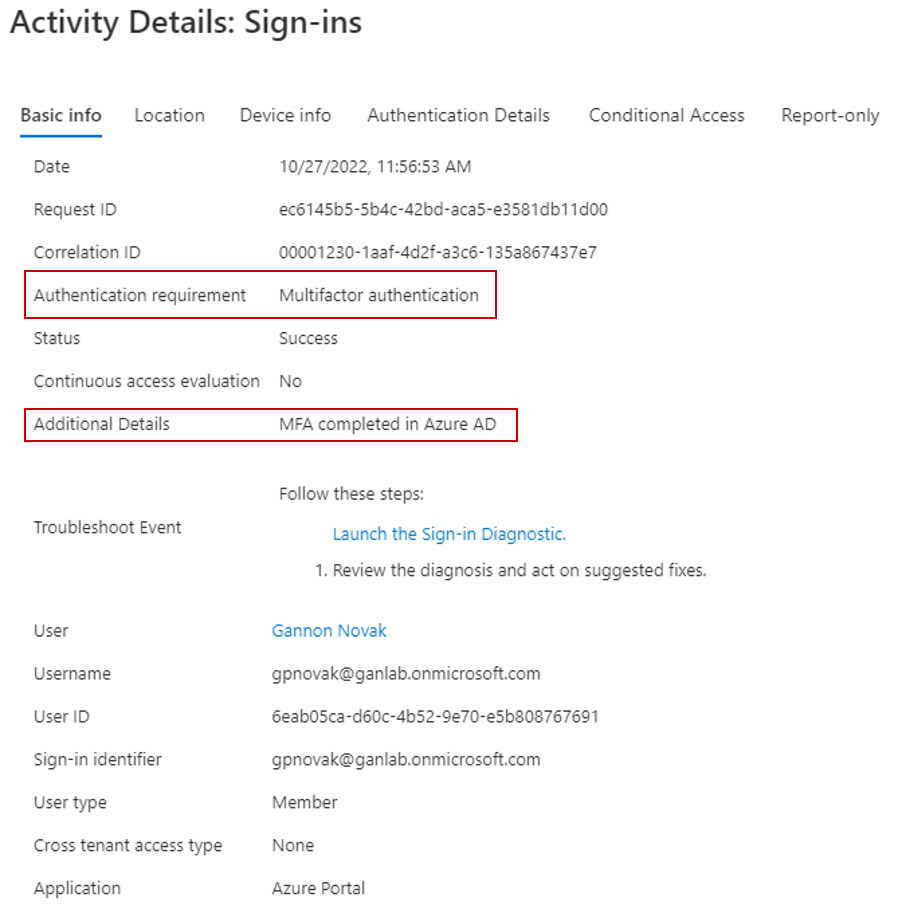The image size is (899, 911).
Task: Switch to the Report-only tab
Action: pyautogui.click(x=830, y=115)
